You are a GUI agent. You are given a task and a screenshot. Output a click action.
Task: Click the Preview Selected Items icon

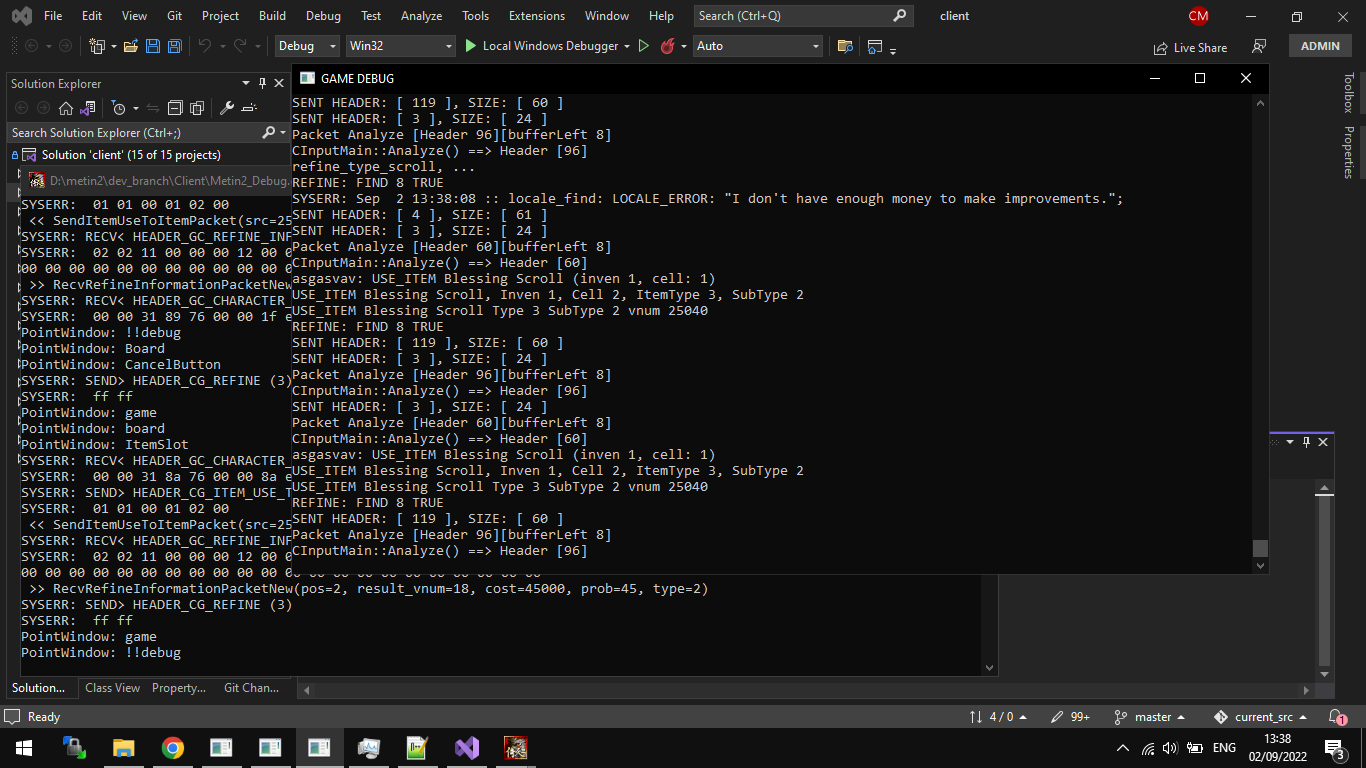249,108
